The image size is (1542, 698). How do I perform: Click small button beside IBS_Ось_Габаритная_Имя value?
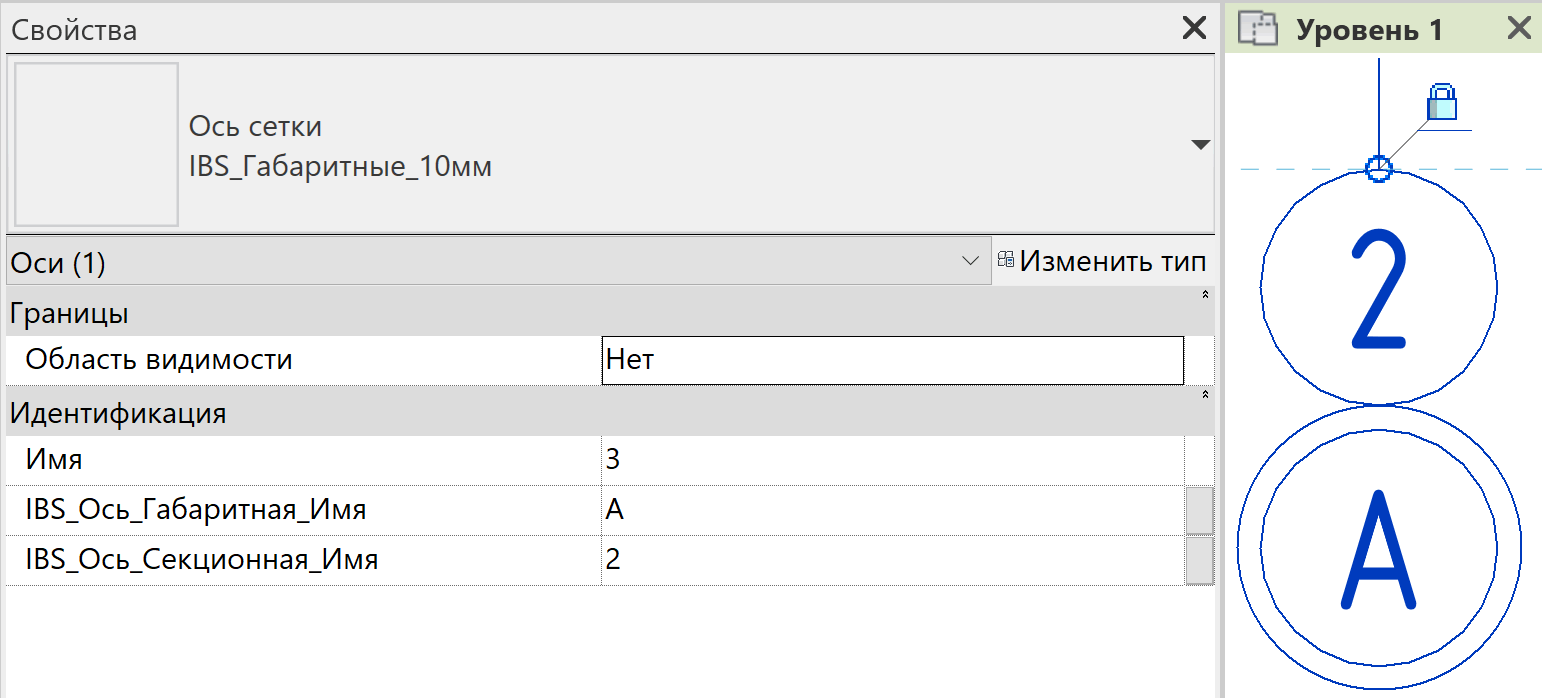(x=1199, y=510)
